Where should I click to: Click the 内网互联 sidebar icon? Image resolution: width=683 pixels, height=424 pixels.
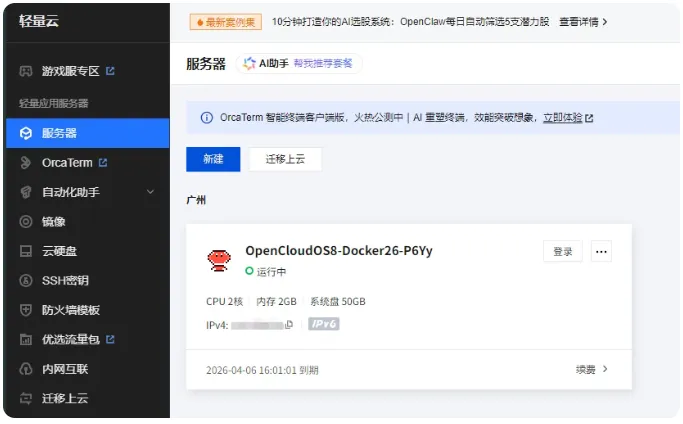click(26, 369)
